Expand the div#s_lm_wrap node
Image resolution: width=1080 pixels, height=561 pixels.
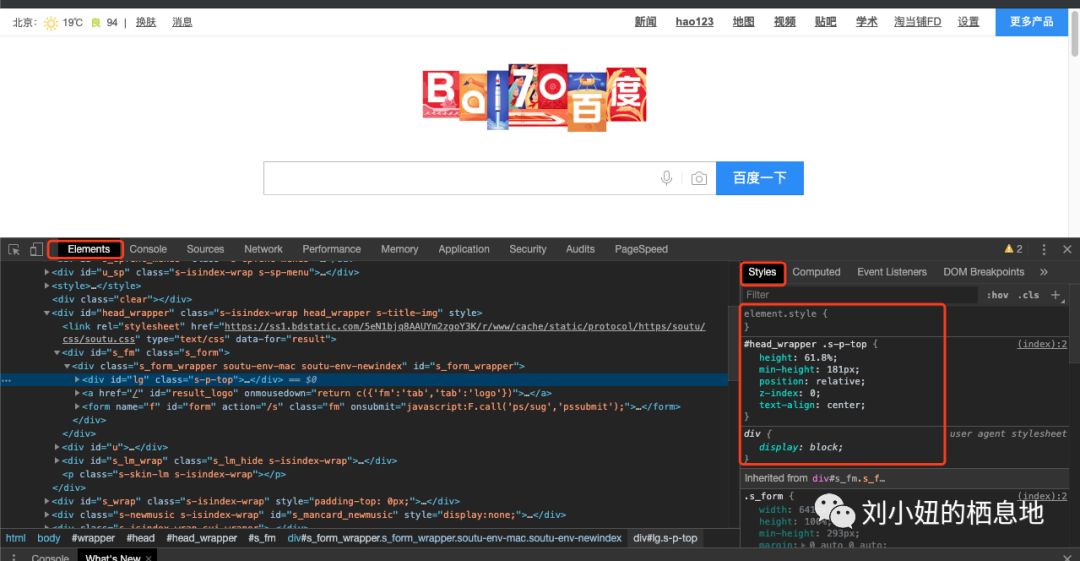(x=57, y=460)
